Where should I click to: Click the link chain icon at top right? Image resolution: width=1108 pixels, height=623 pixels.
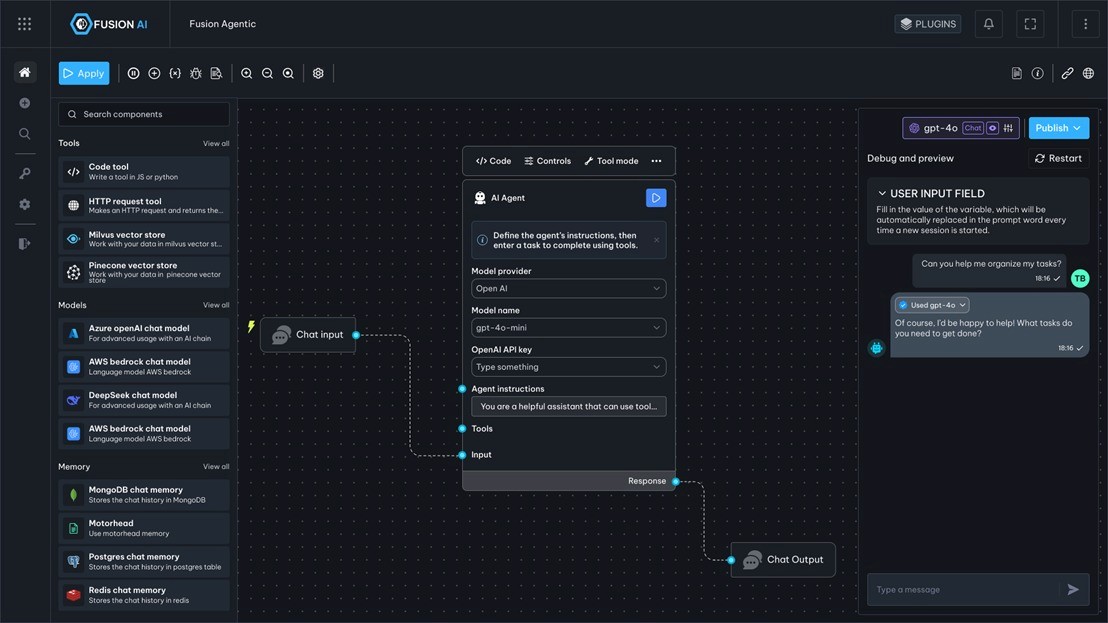coord(1068,73)
